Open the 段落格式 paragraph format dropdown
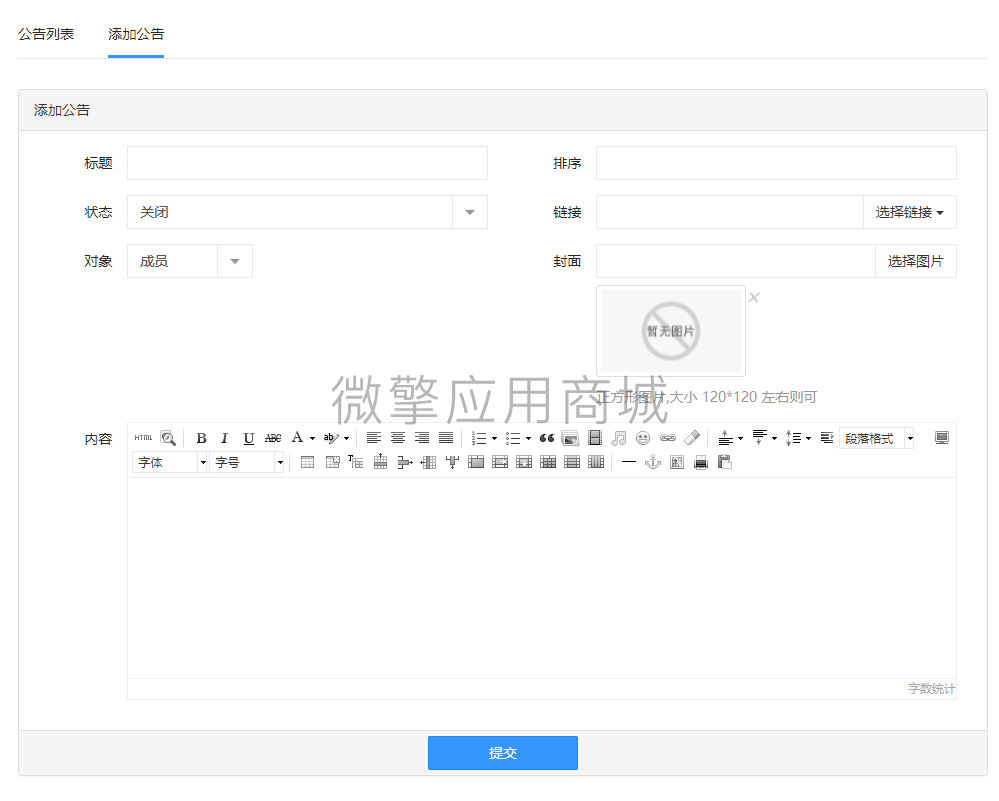Image resolution: width=999 pixels, height=801 pixels. click(x=877, y=438)
